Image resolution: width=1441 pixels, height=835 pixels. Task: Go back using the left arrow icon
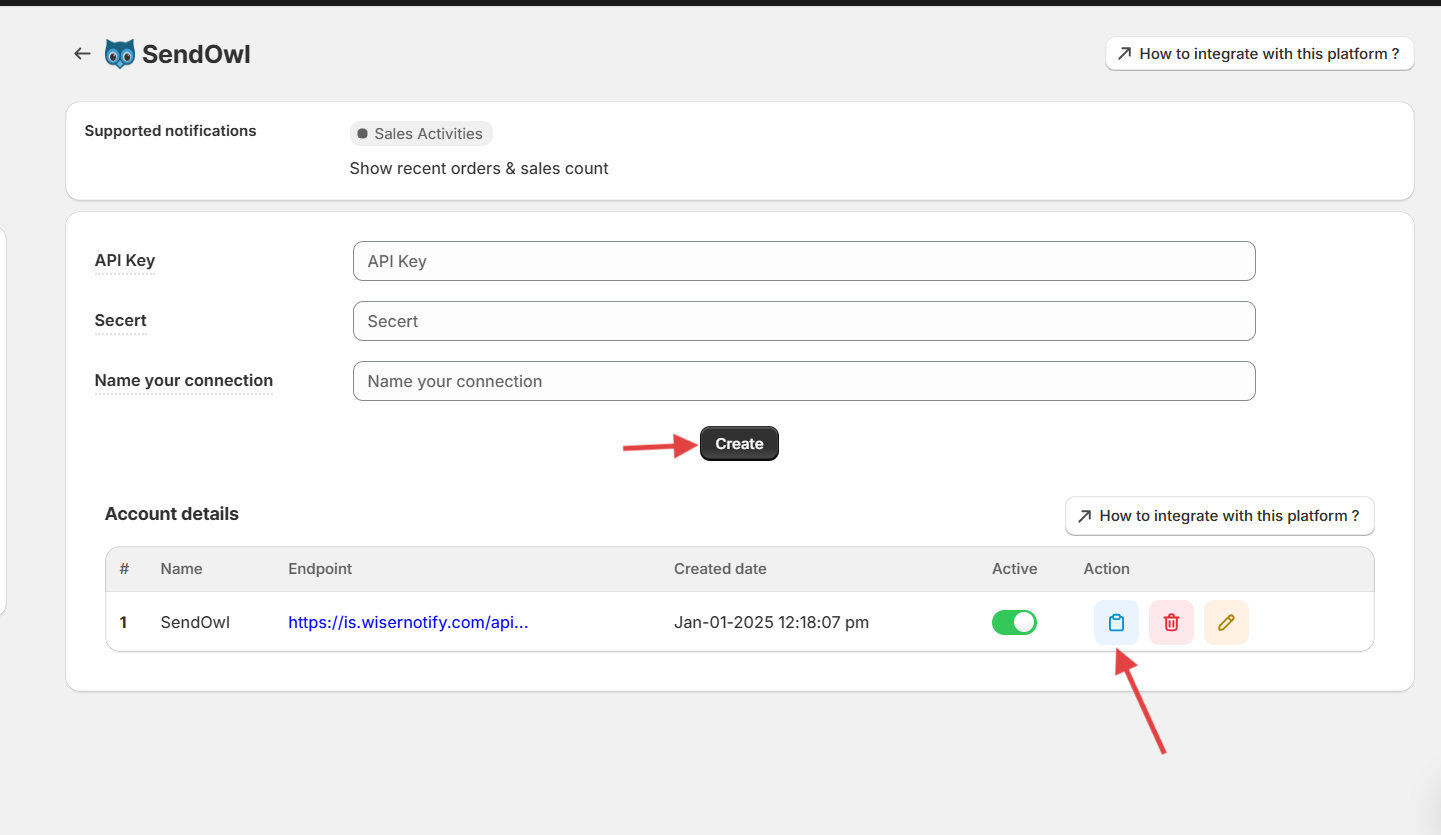pos(83,54)
